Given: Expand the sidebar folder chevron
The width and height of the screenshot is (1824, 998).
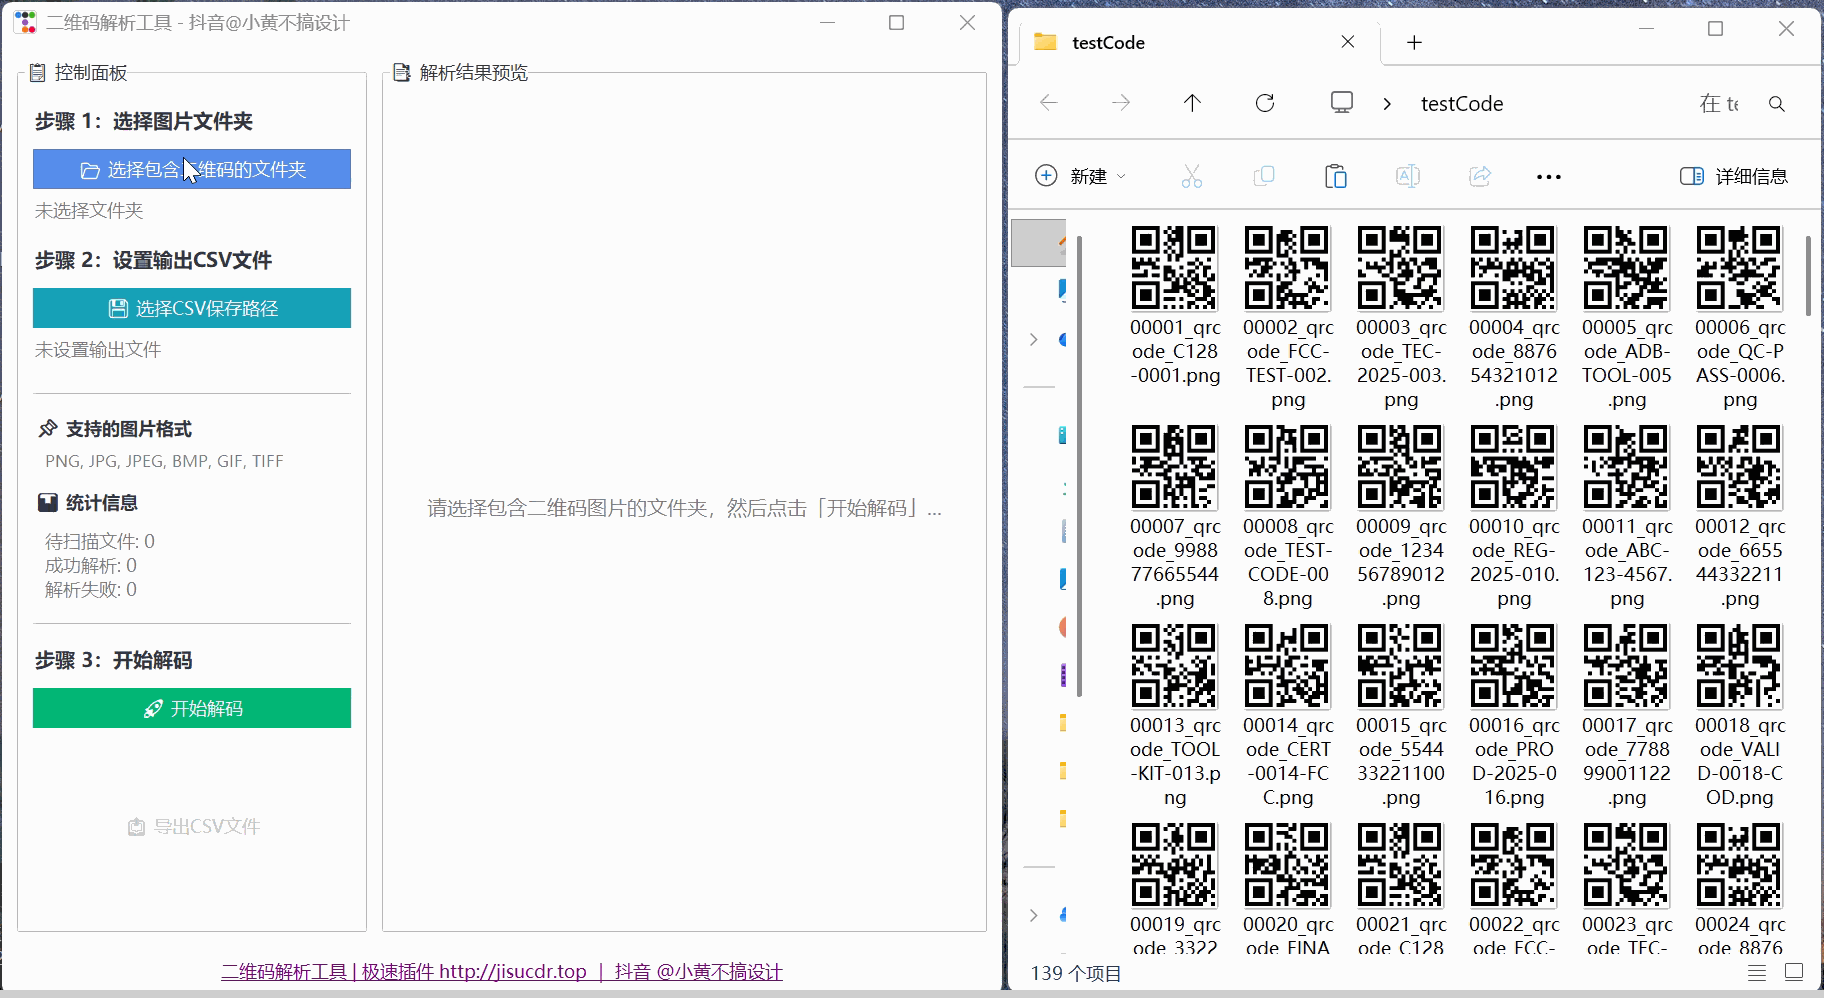Looking at the screenshot, I should tap(1034, 339).
